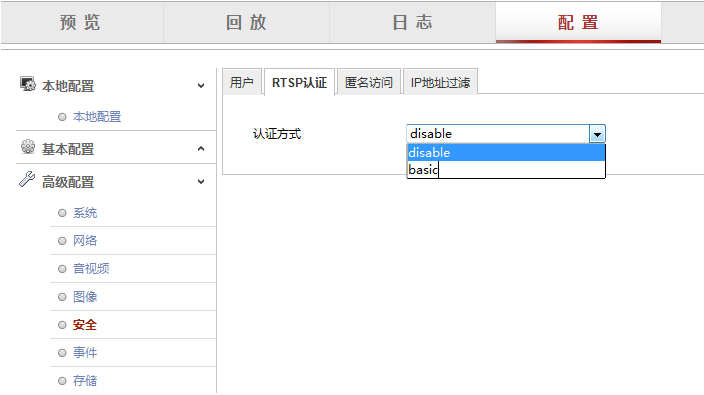Click the 本地配置 monitor icon
704x395 pixels.
pos(27,84)
